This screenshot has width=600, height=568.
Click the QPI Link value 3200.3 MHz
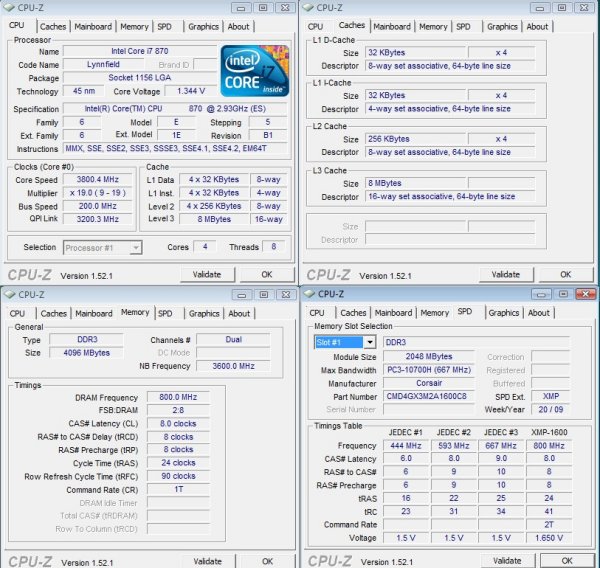coord(98,219)
